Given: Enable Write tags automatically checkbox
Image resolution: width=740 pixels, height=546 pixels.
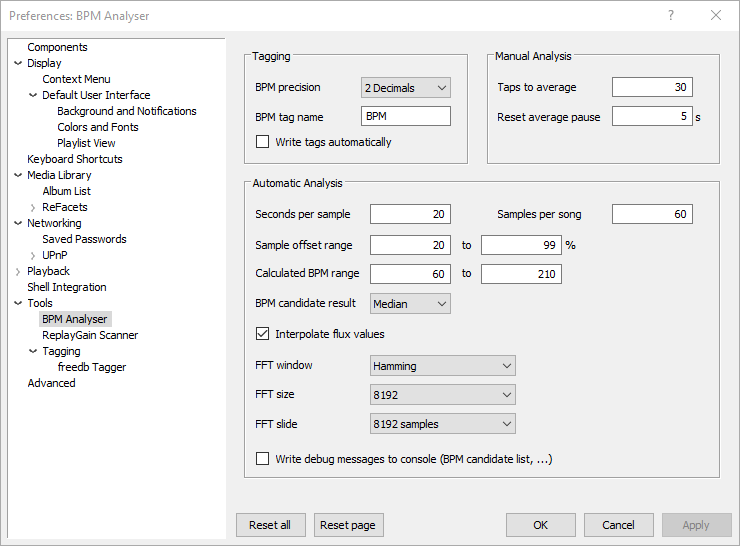Looking at the screenshot, I should point(263,142).
